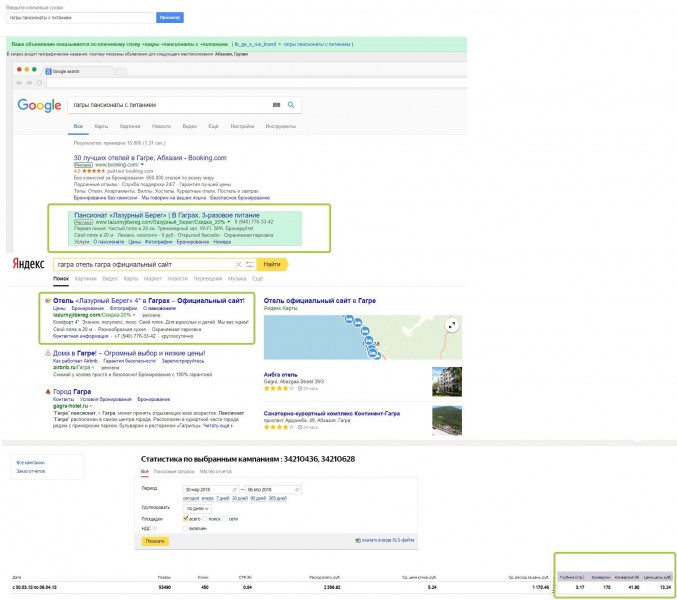Screen dimensions: 677x600
Task: Click favicon of the Лазурный Берег Yandex ad
Action: coord(47,300)
